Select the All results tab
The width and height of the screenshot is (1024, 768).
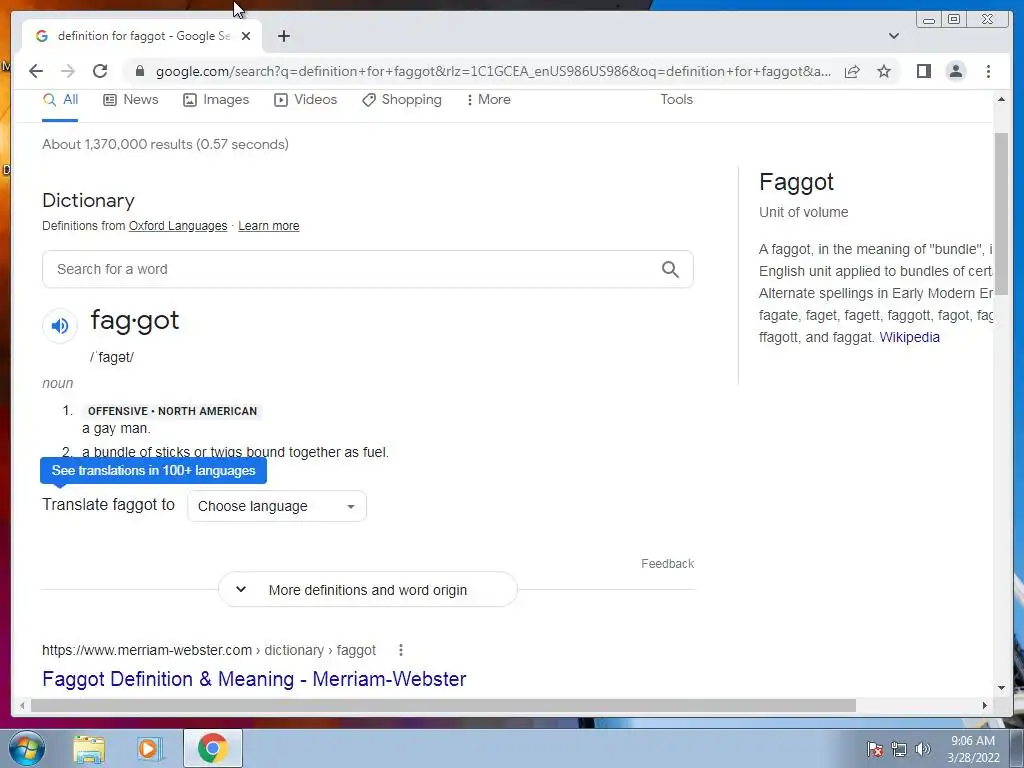(61, 99)
